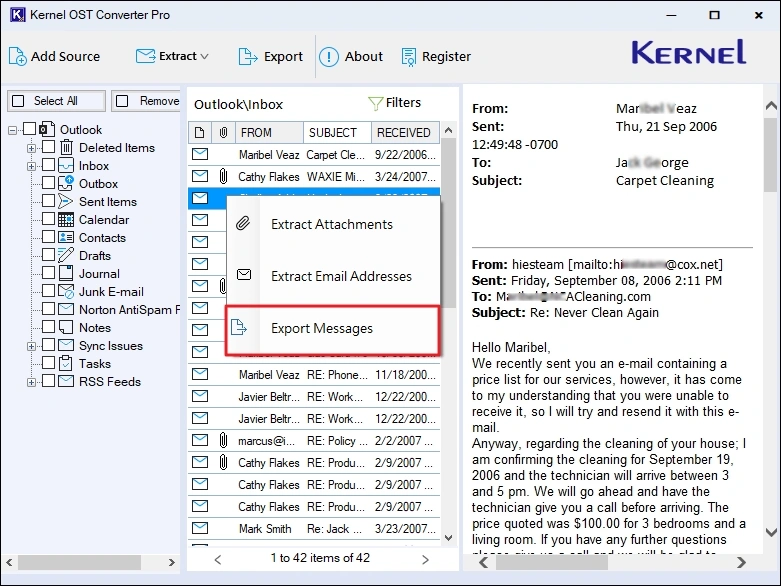
Task: Click the Add Source label
Action: coord(65,56)
